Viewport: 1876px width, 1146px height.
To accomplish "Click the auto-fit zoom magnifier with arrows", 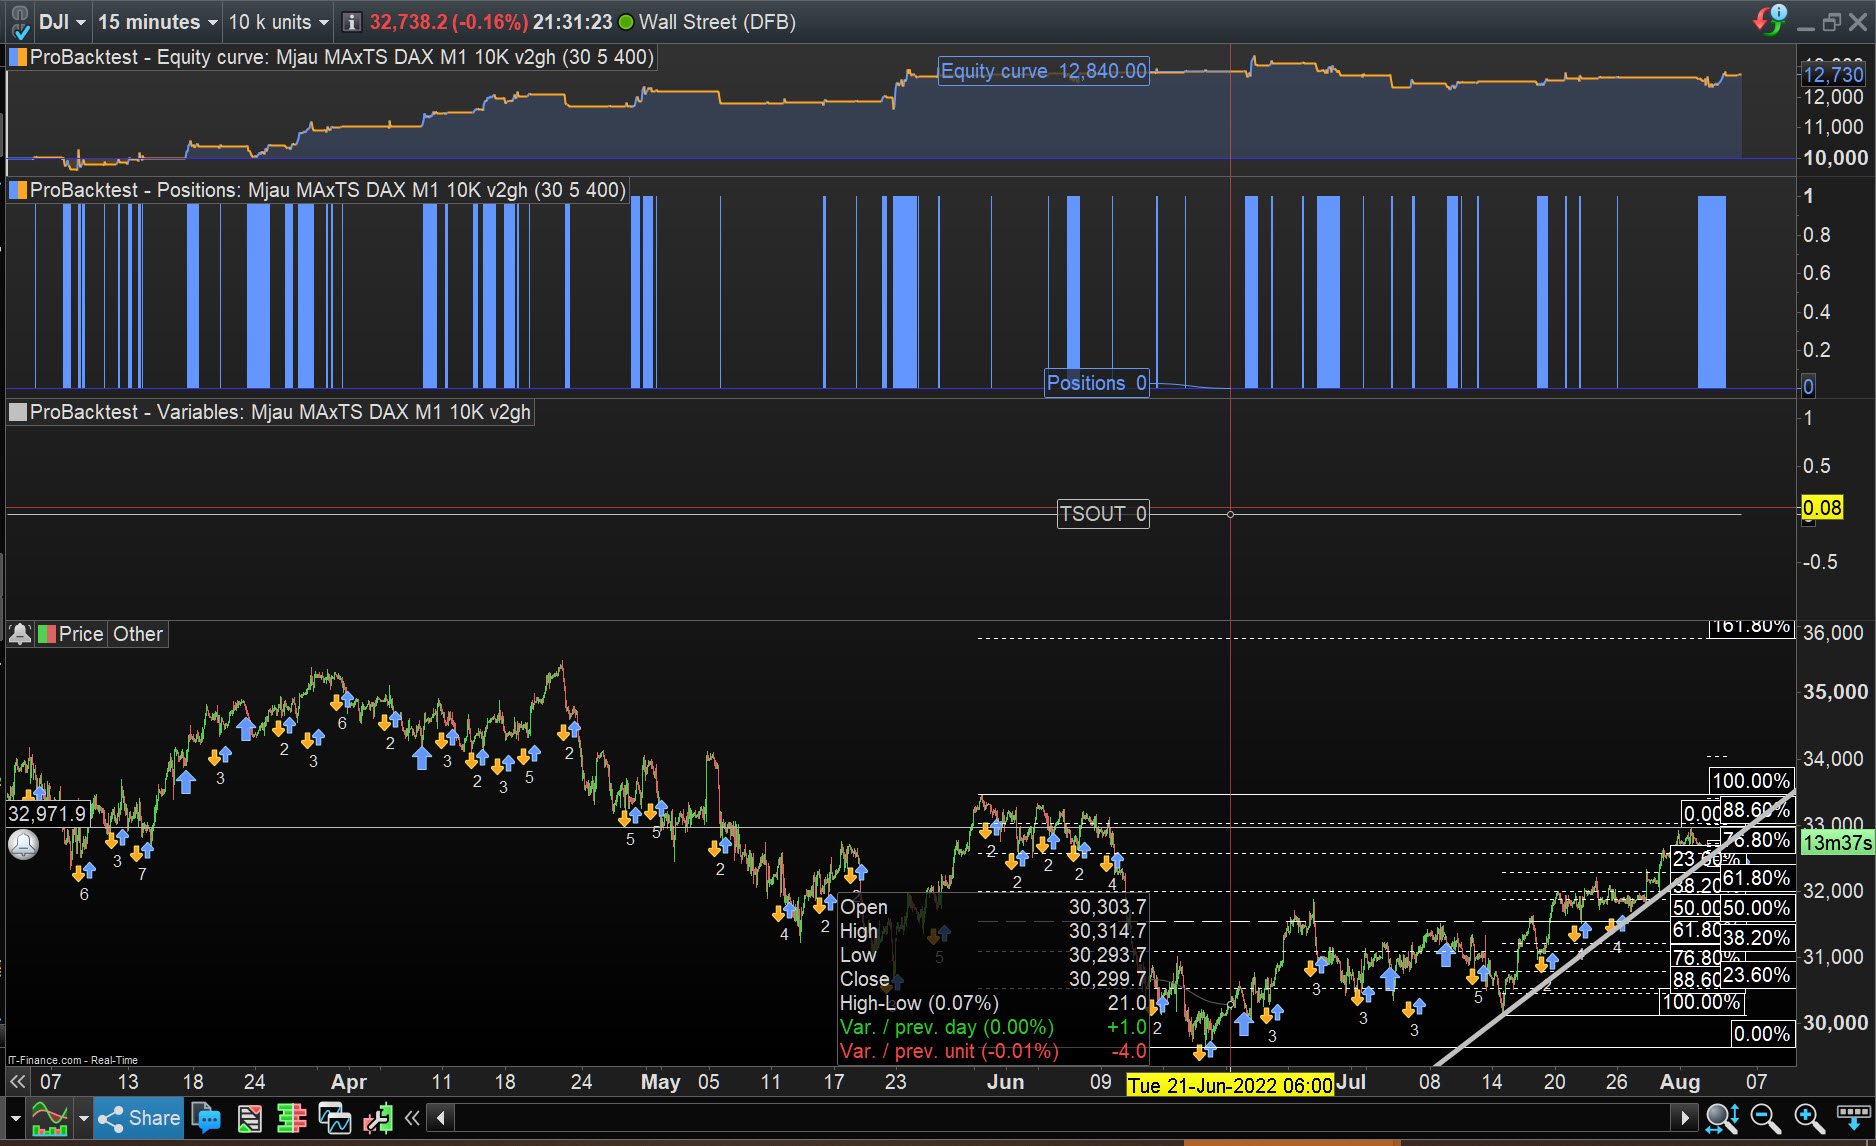I will (x=1721, y=1117).
